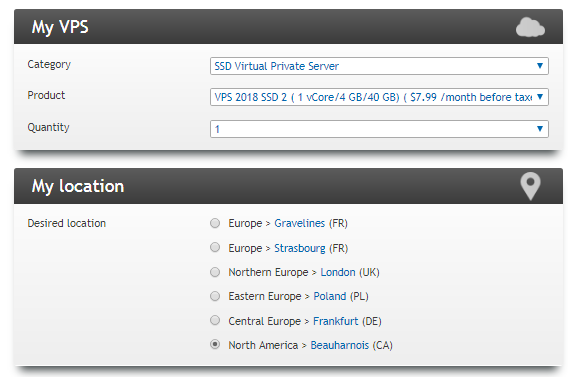Screen dimensions: 568x377
Task: Click the My VPS section header
Action: coord(288,27)
